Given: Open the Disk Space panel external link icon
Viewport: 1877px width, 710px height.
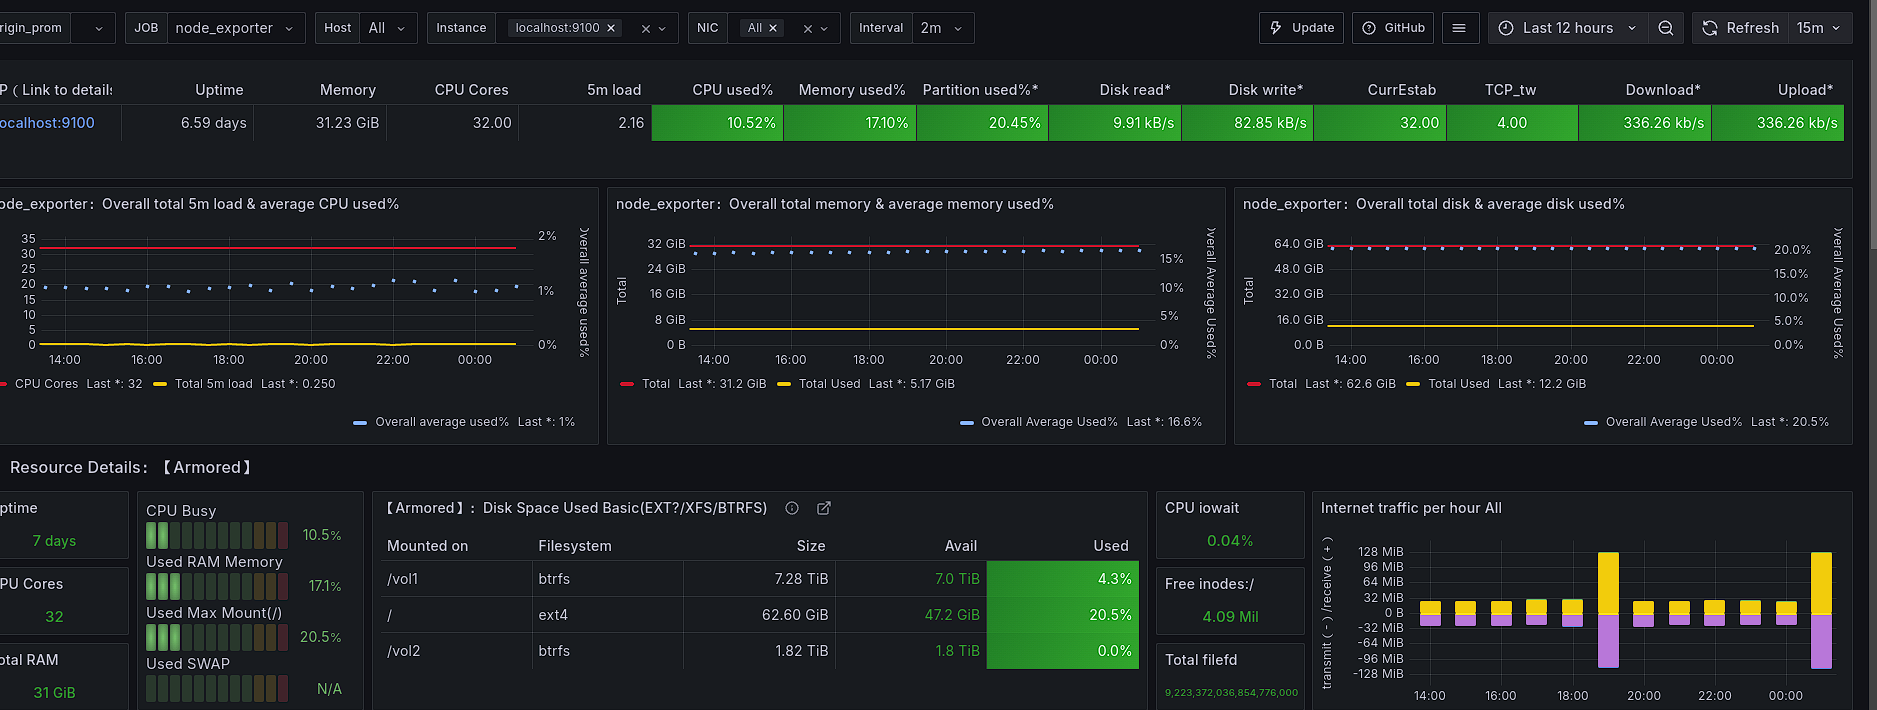Looking at the screenshot, I should (824, 508).
